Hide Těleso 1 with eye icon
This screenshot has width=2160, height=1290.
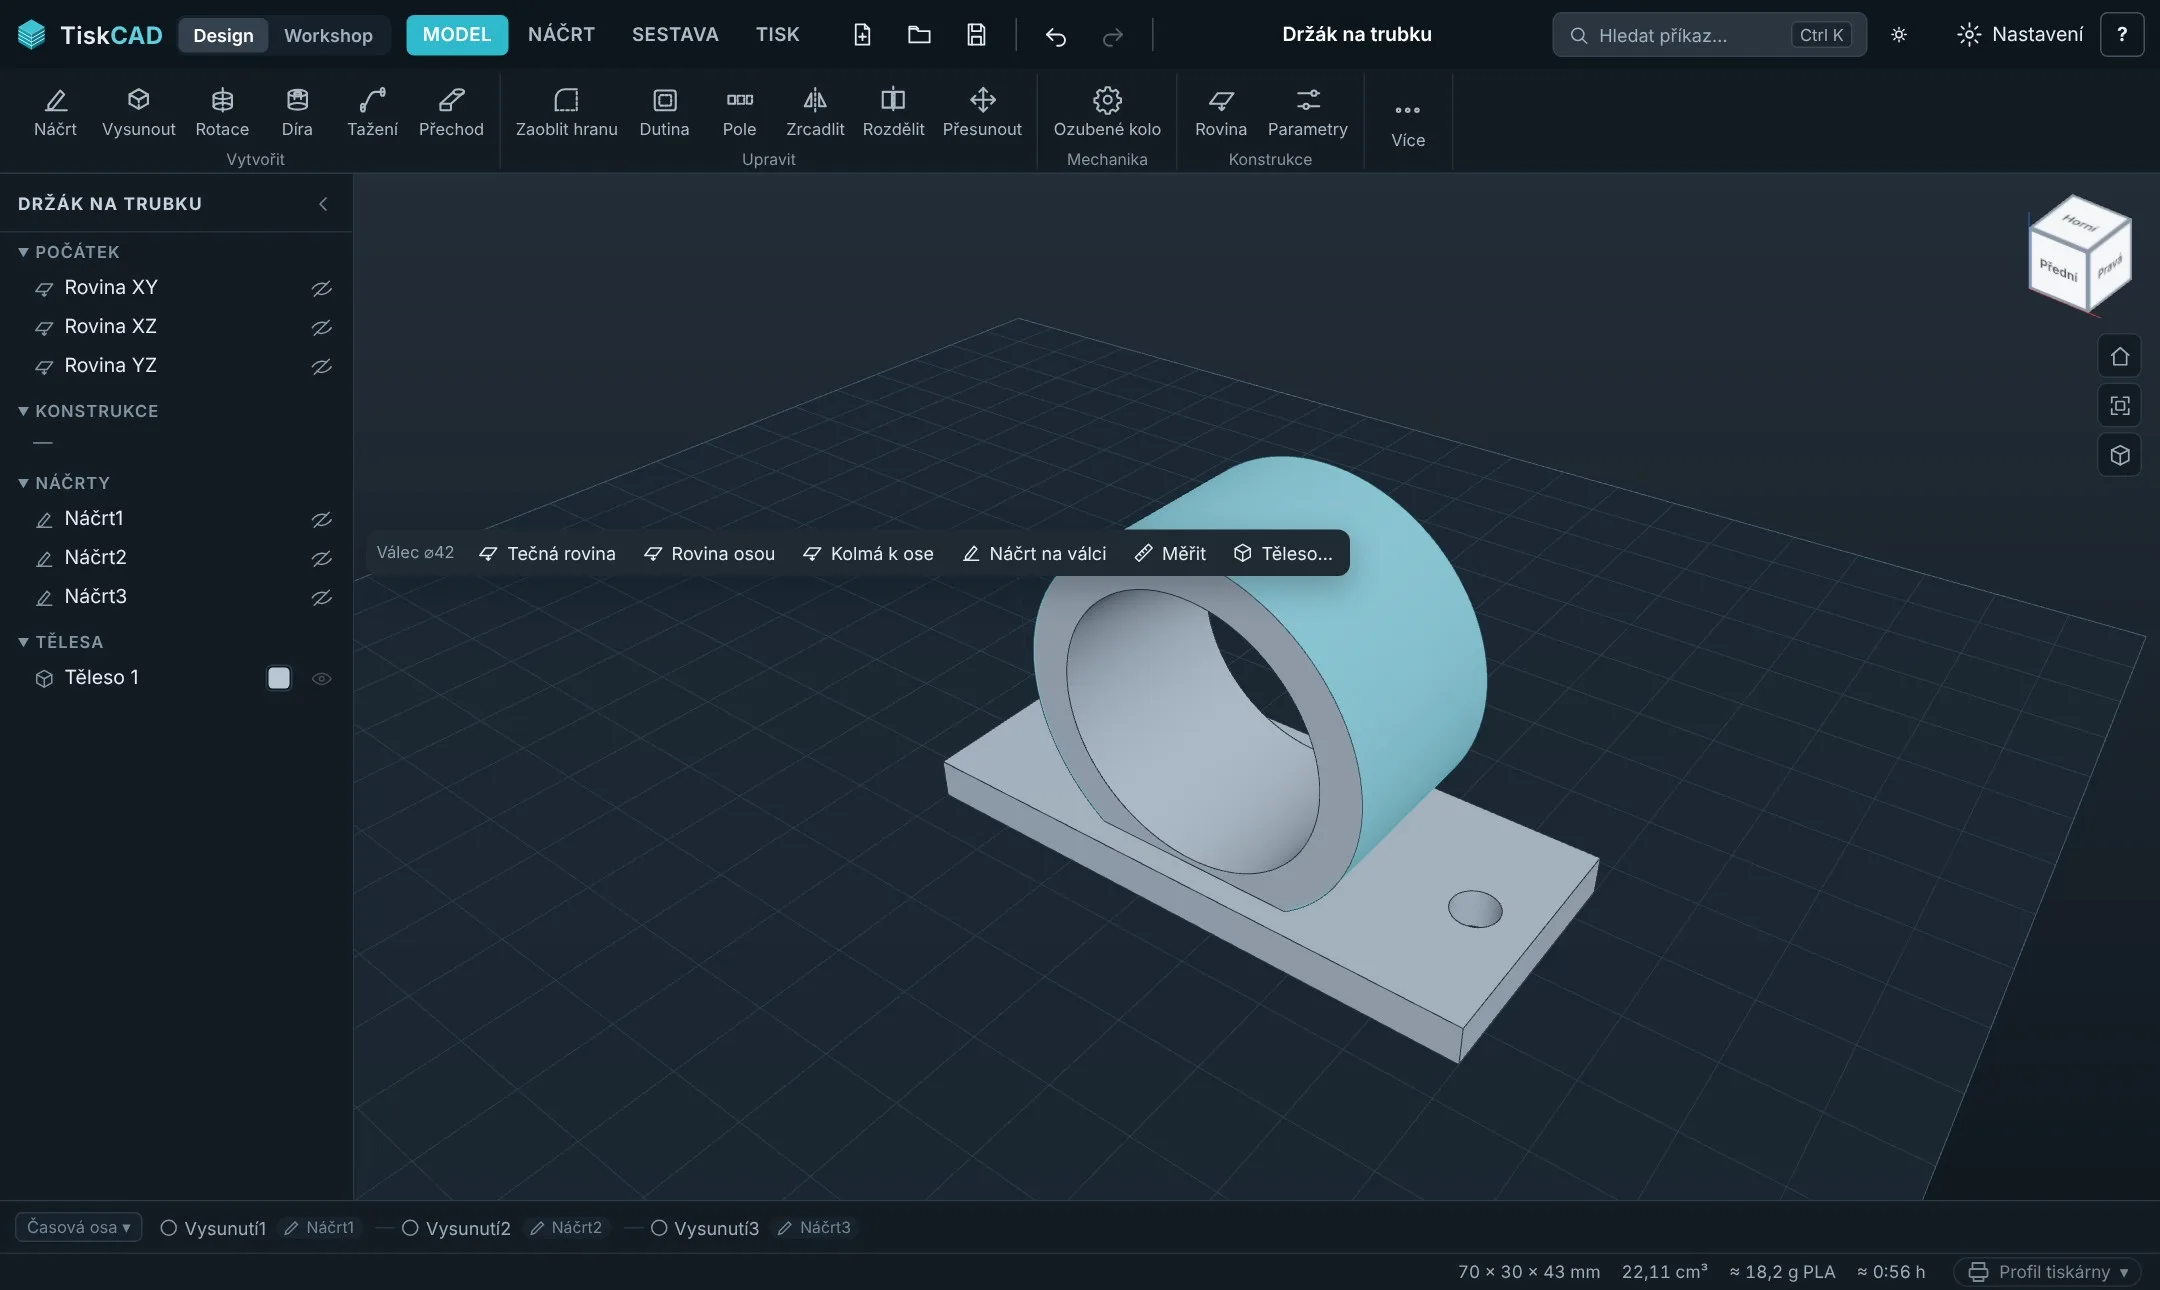click(x=321, y=678)
